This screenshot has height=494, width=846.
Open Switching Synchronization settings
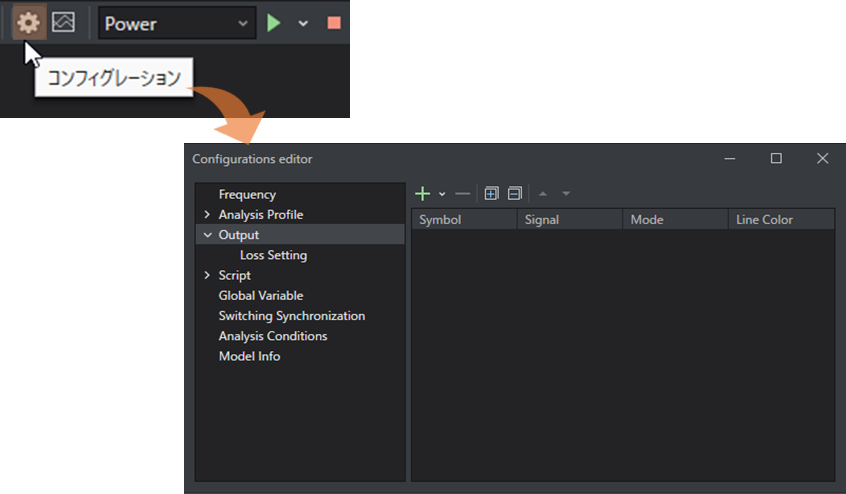291,316
